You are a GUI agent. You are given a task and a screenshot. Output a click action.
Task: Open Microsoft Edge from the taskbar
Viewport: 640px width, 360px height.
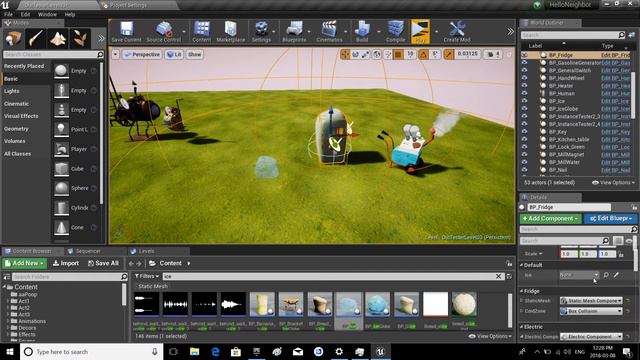coord(215,351)
